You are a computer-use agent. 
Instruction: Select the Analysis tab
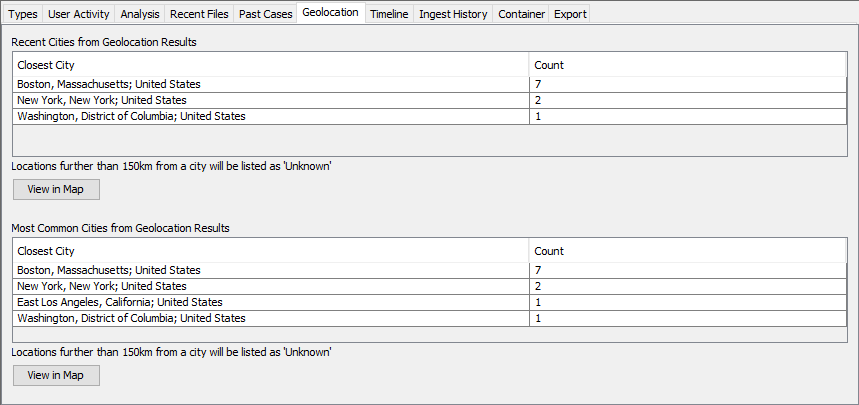(139, 14)
